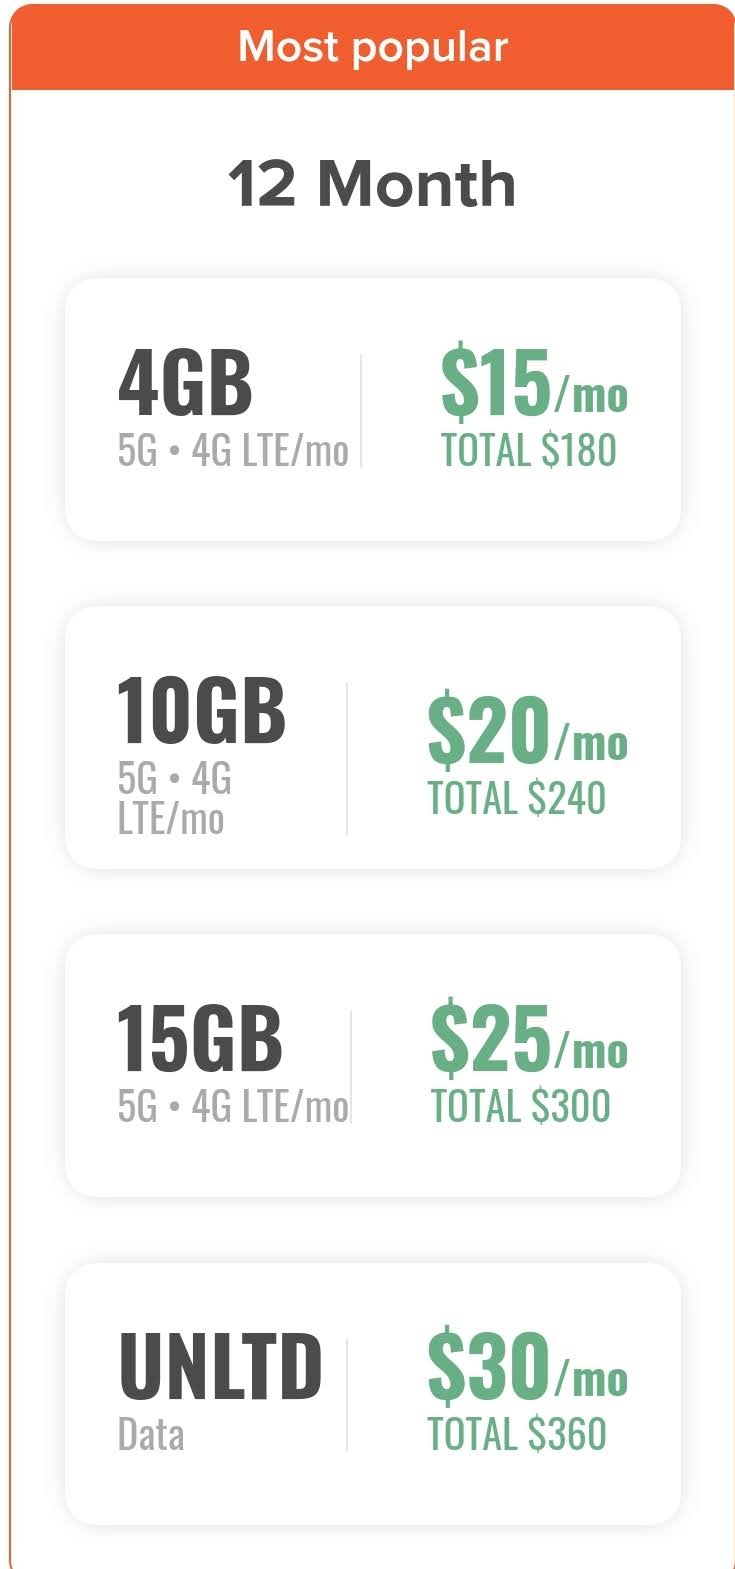Click the Data subtitle under UNLTD
The image size is (735, 1569).
[x=151, y=1435]
